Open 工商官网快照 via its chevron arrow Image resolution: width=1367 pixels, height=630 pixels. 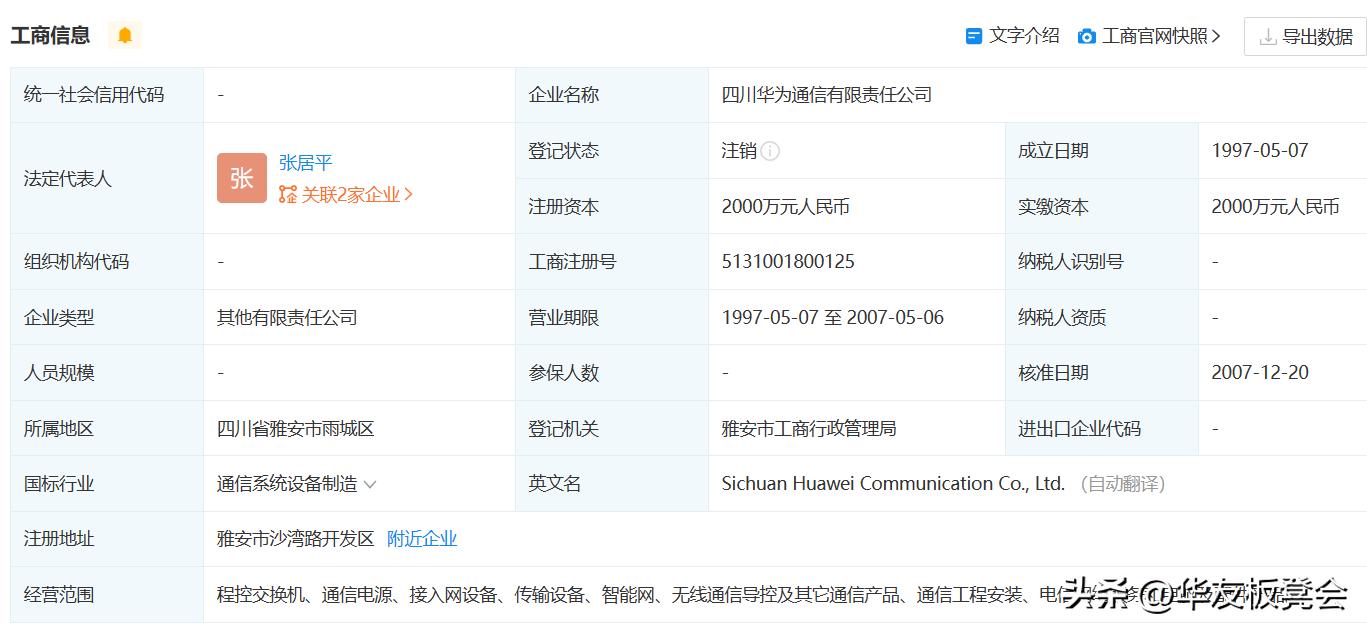(1214, 34)
